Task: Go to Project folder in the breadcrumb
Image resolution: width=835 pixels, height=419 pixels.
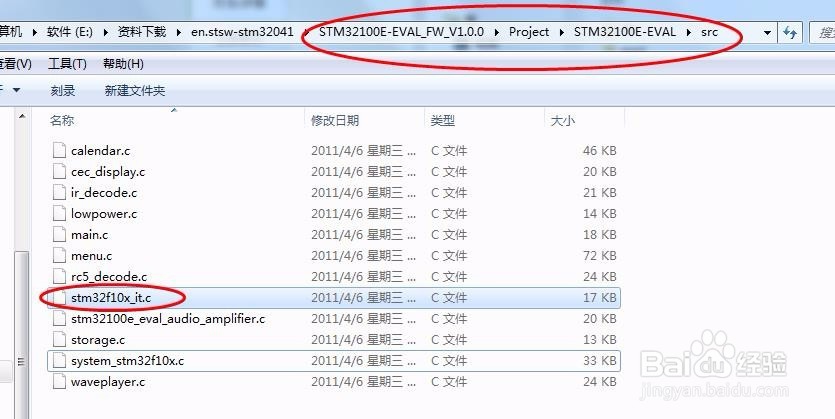Action: (529, 32)
